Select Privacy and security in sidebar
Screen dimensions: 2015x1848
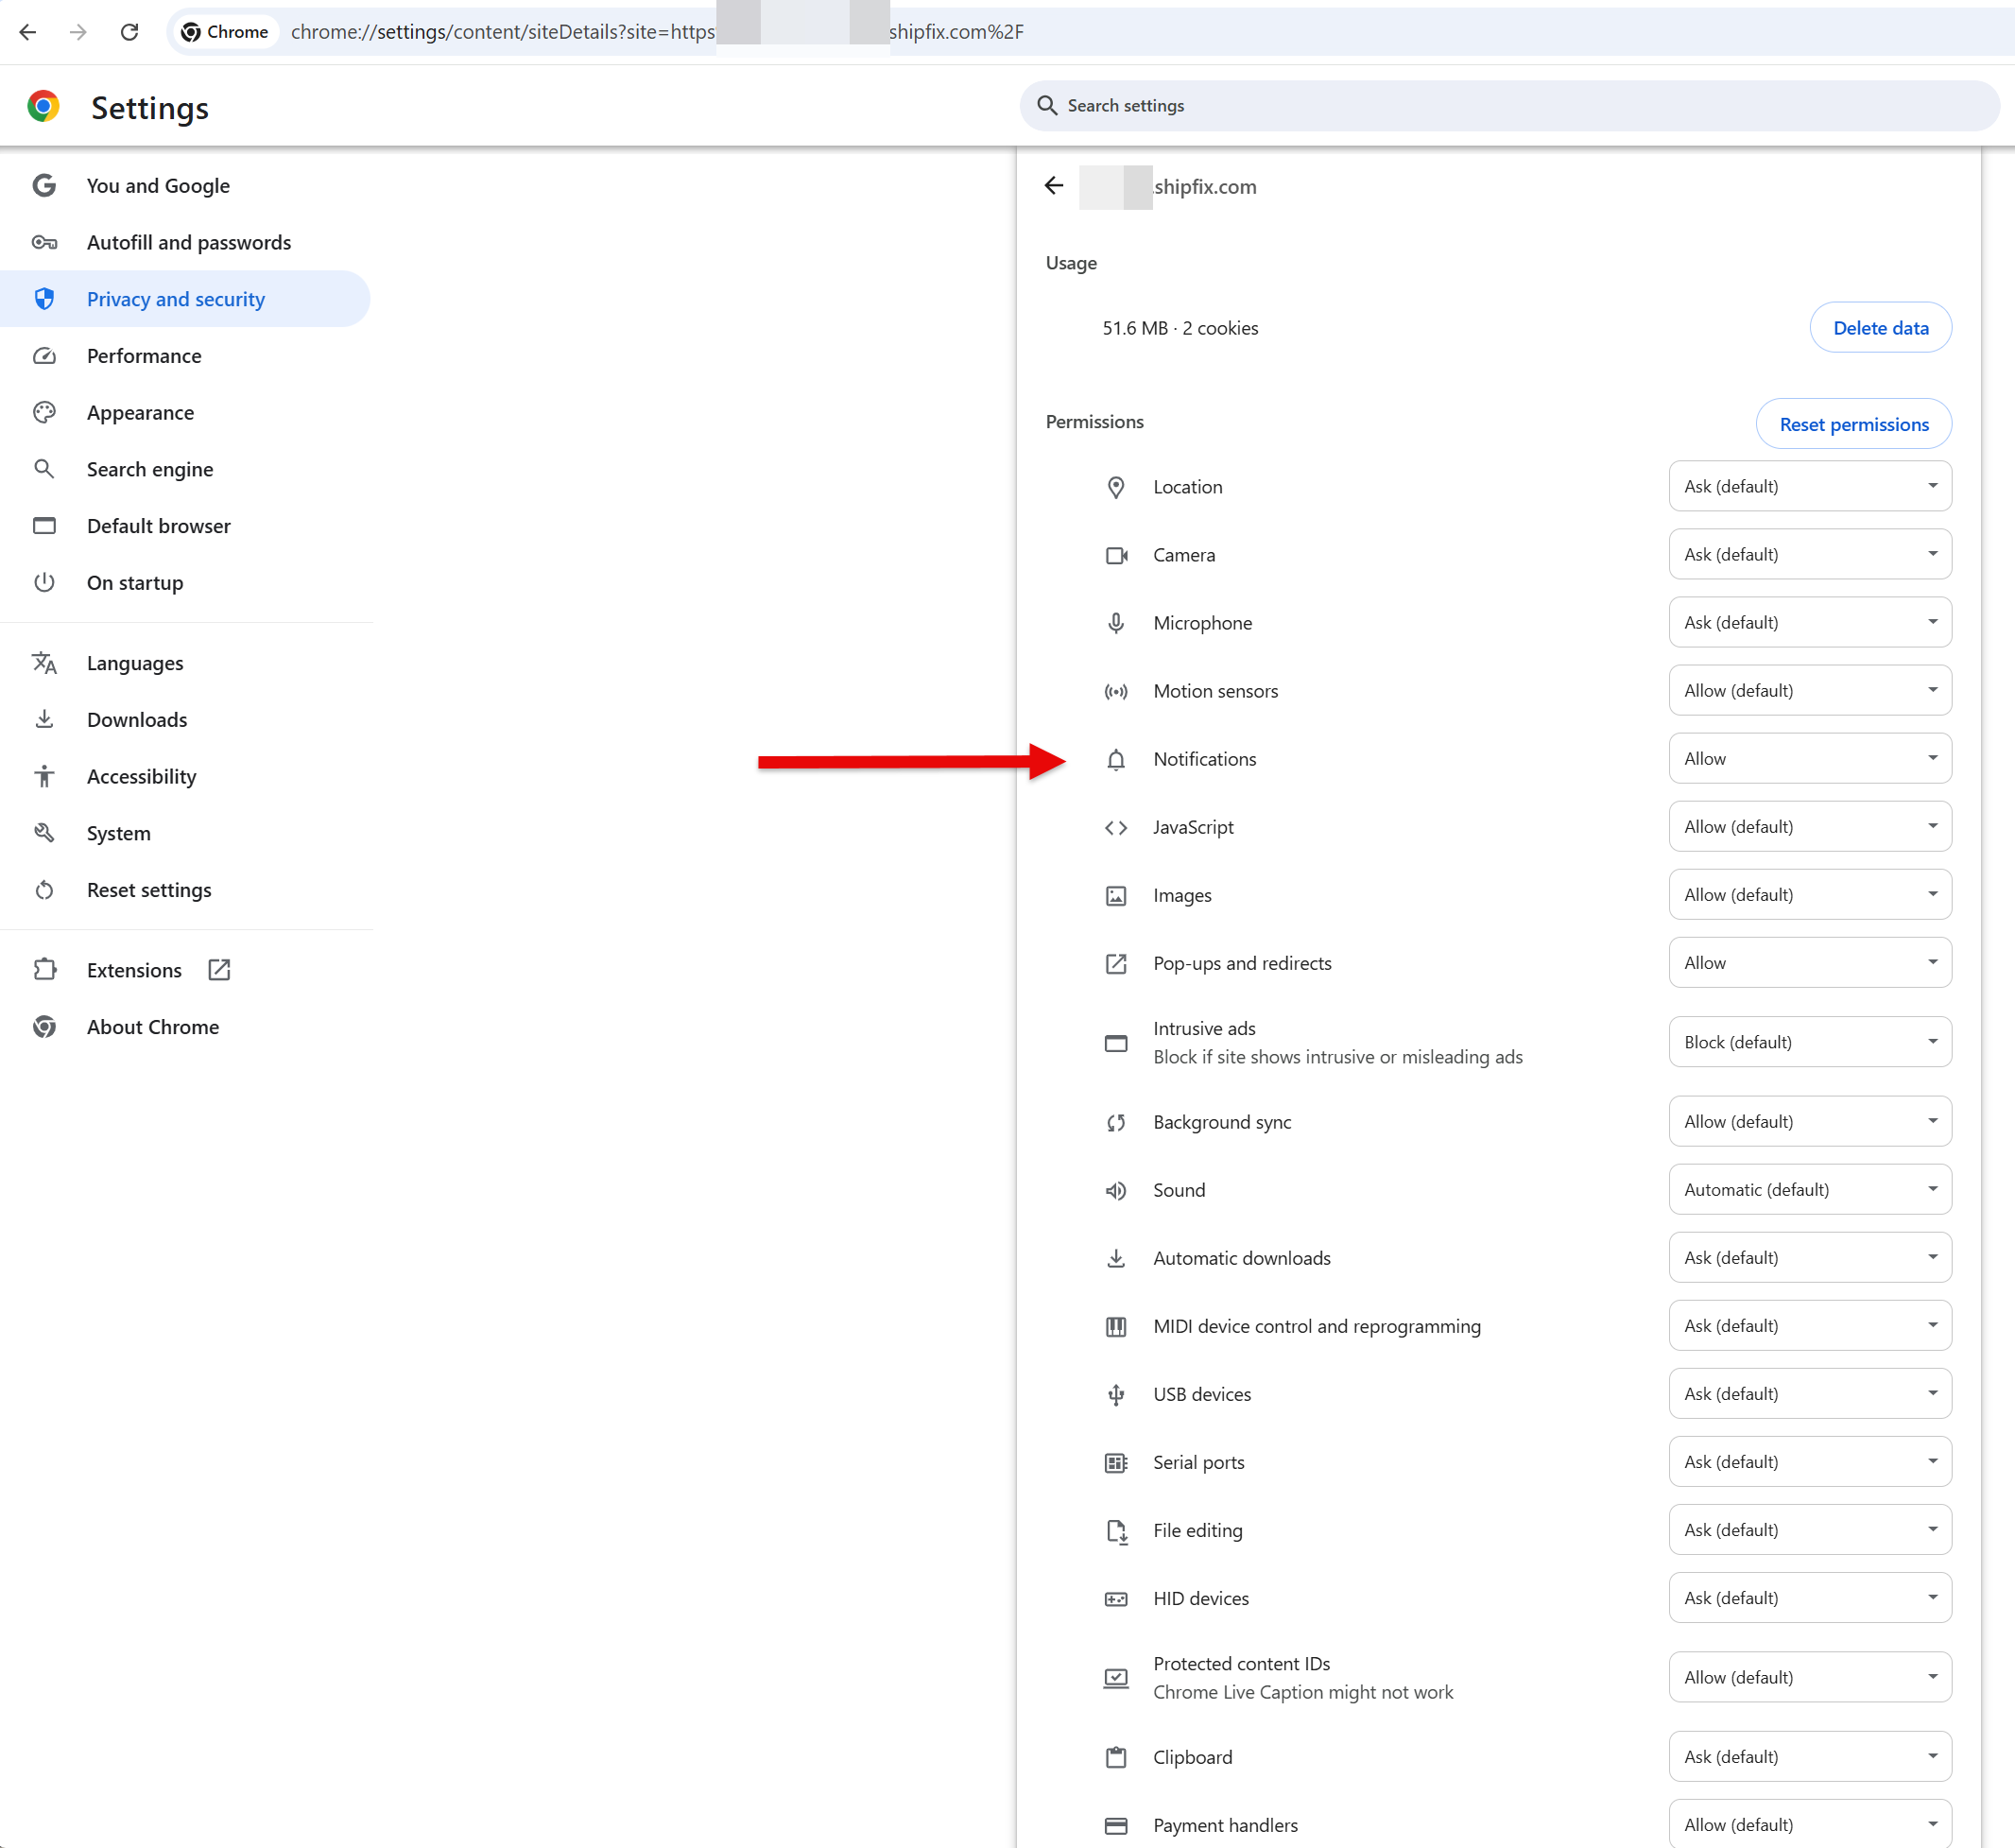[x=175, y=298]
